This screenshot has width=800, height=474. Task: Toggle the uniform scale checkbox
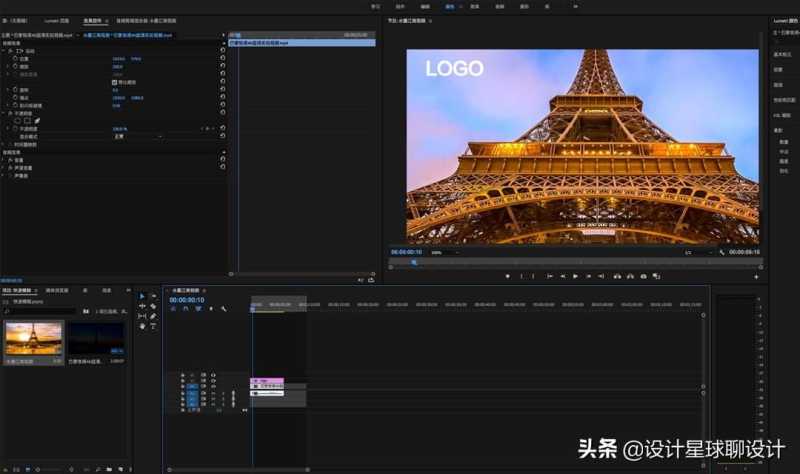click(113, 82)
